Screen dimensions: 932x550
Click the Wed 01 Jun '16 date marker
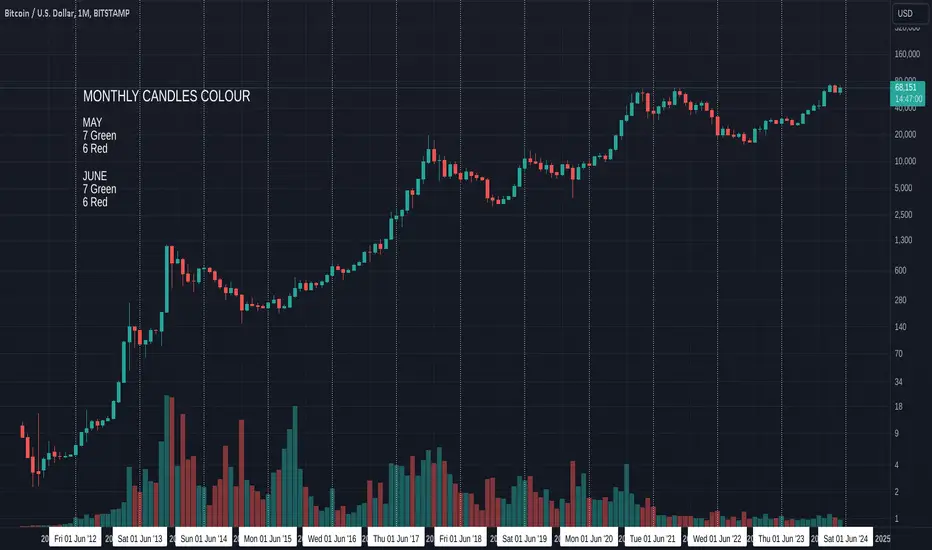pos(332,539)
